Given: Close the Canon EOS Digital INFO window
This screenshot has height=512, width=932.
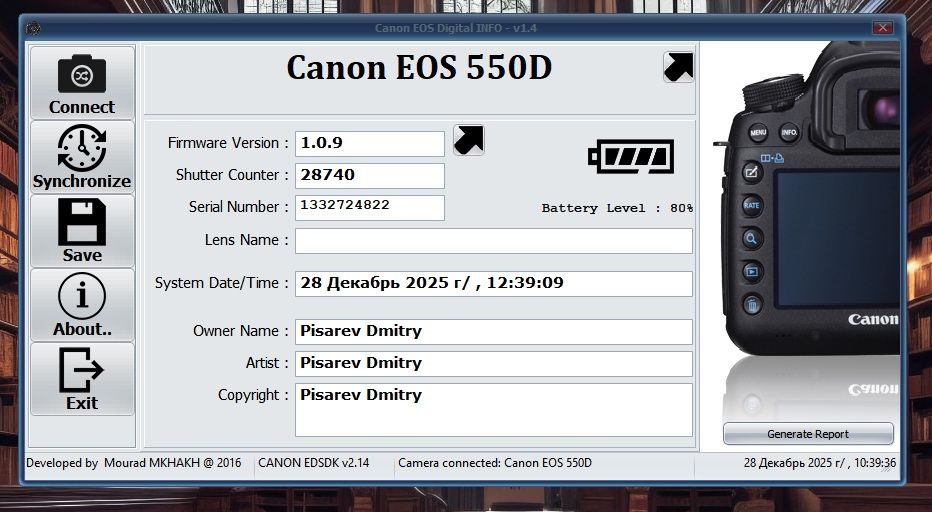Looking at the screenshot, I should click(883, 27).
